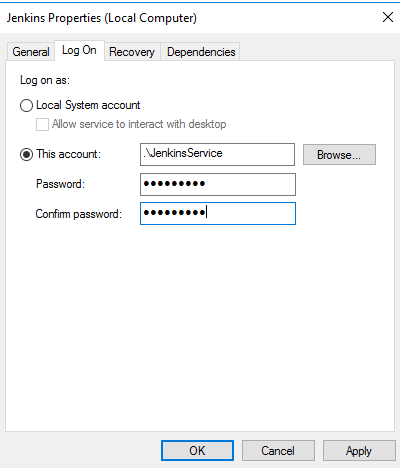Click the "Password:" label text
The width and height of the screenshot is (400, 468).
(x=60, y=184)
